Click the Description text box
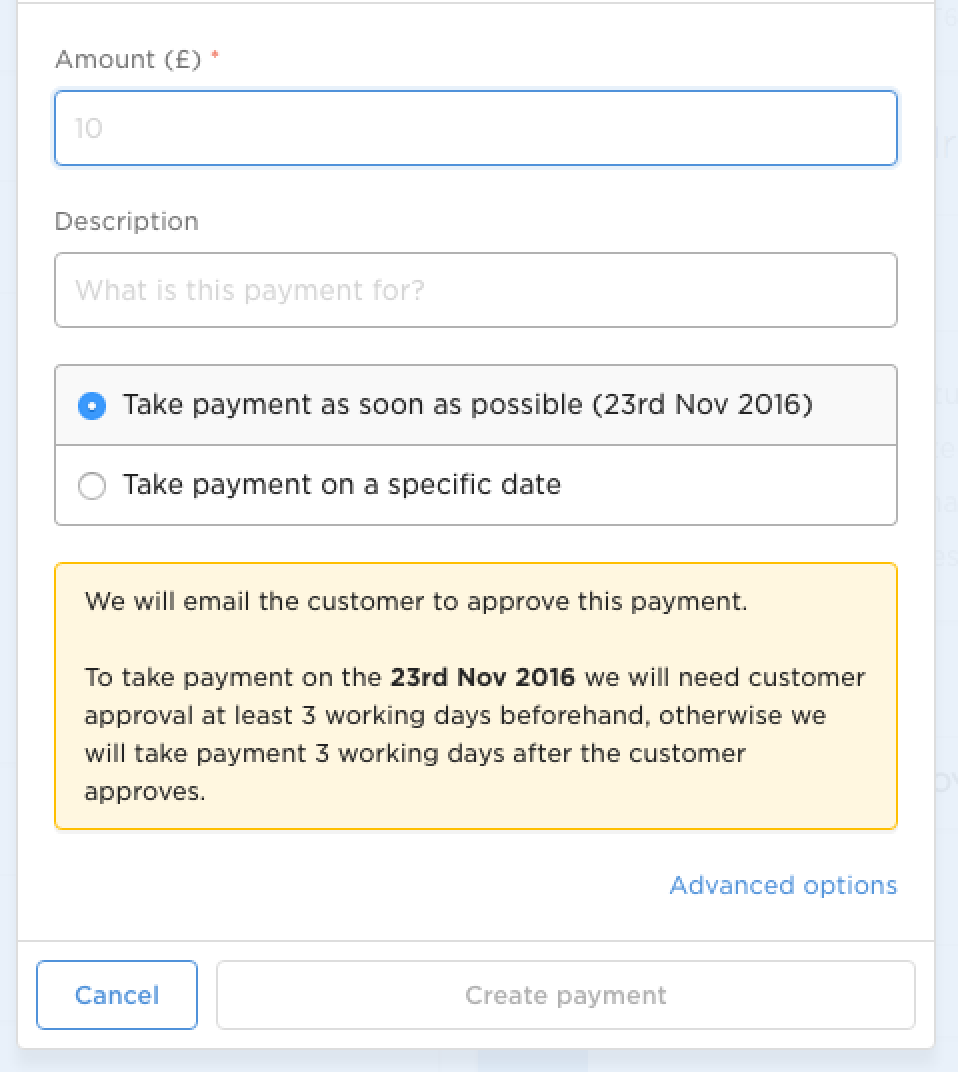958x1072 pixels. click(x=475, y=290)
